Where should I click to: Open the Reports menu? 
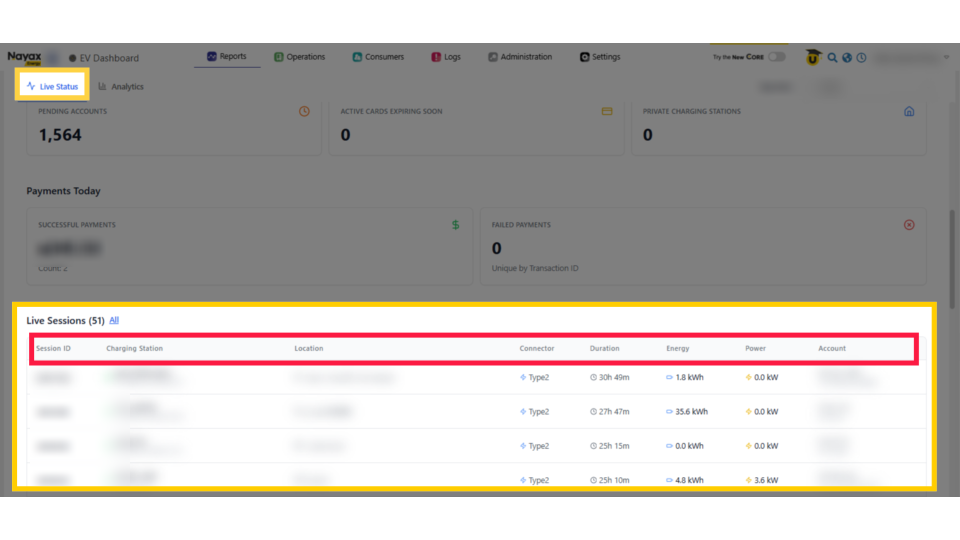point(227,57)
